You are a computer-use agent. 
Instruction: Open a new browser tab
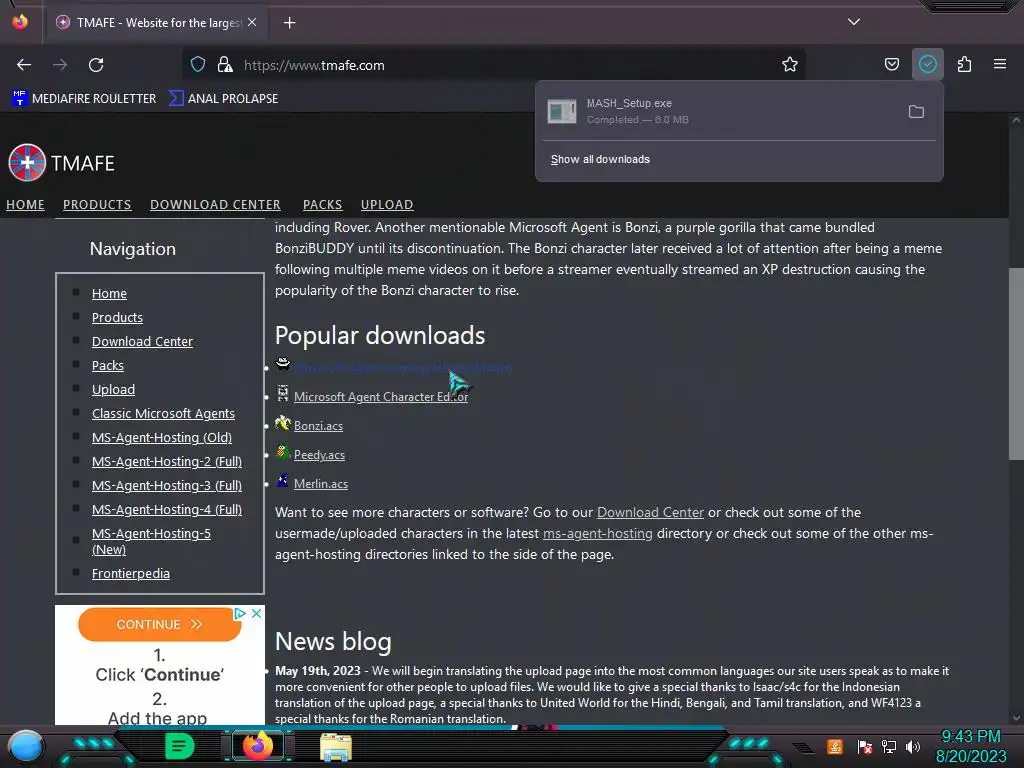point(289,23)
